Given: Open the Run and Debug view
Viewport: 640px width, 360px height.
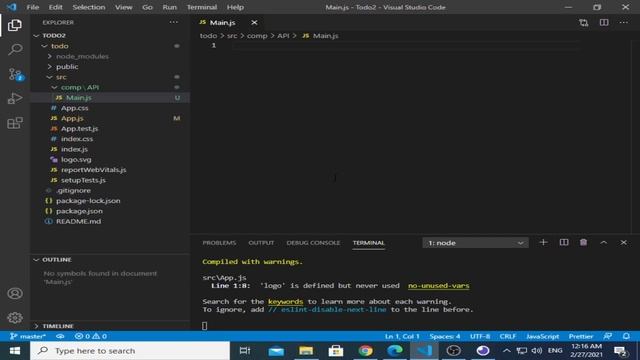Looking at the screenshot, I should point(15,98).
